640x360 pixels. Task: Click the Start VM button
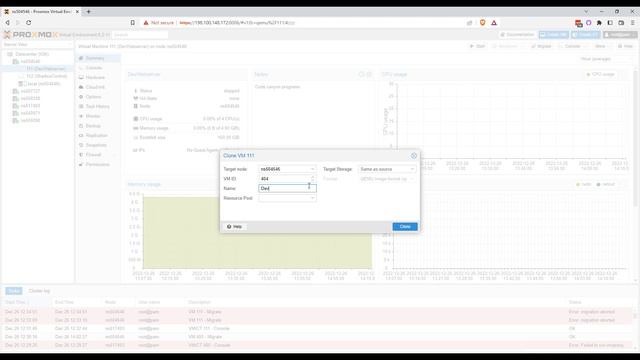tap(477, 46)
